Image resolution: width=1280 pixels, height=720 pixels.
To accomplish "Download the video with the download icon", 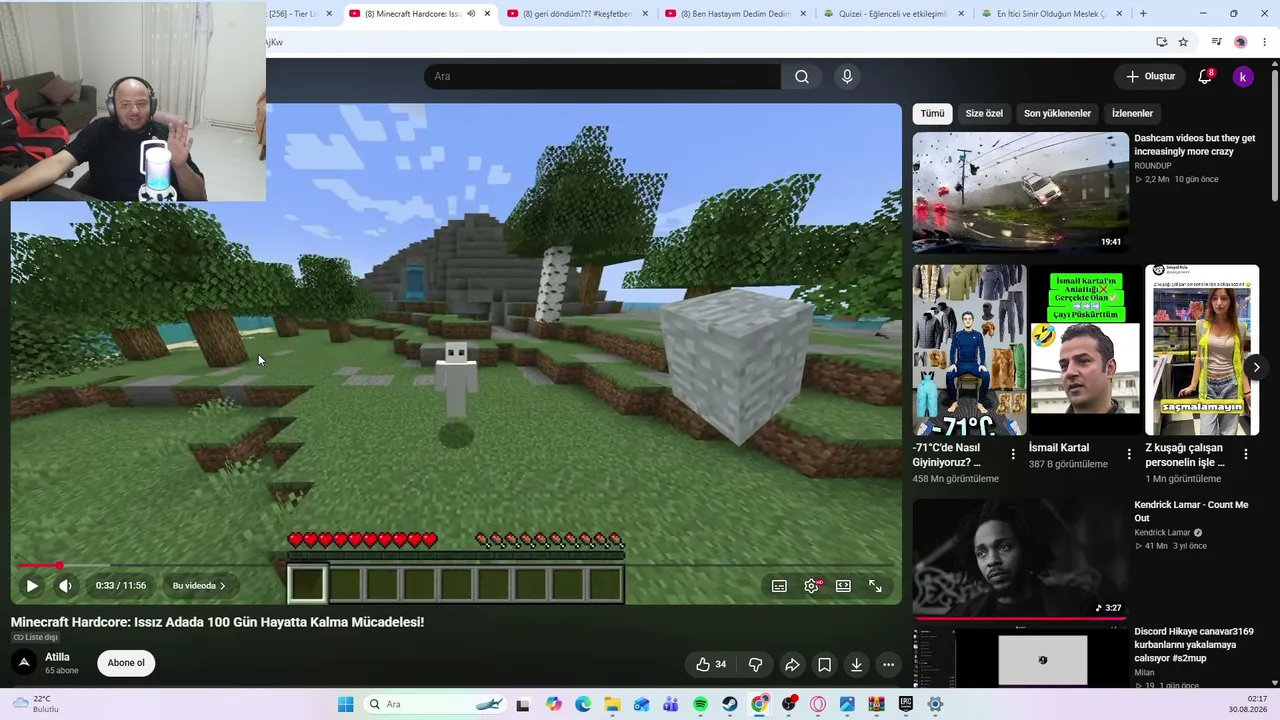I will point(856,664).
